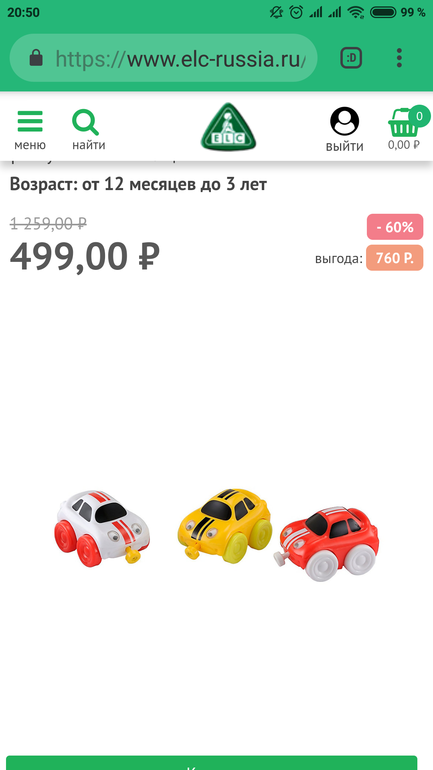Tap the pink -60% discount badge
Viewport: 433px width, 770px height.
coord(395,227)
